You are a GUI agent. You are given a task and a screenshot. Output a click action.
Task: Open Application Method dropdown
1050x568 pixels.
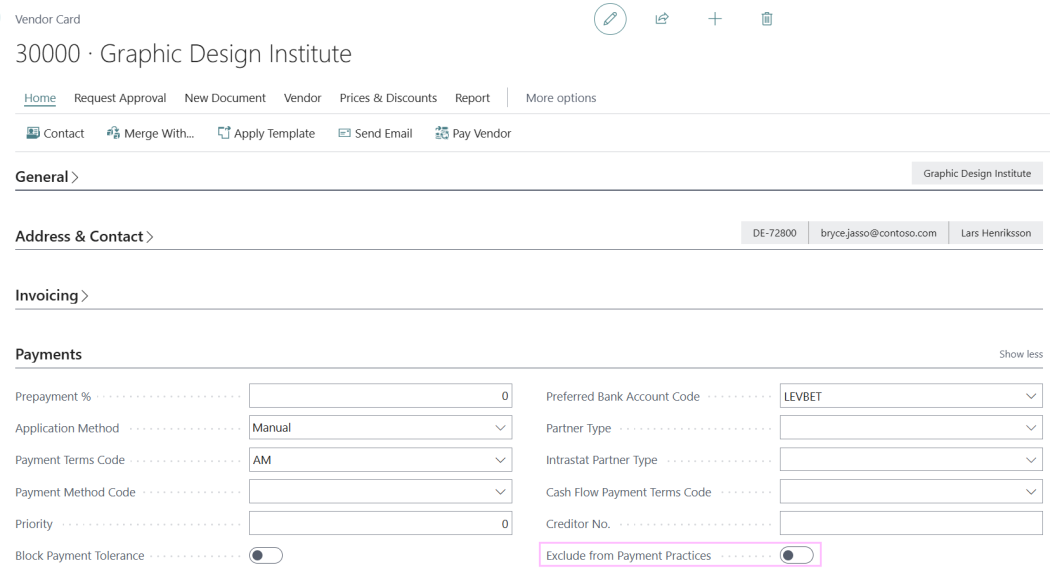(500, 428)
